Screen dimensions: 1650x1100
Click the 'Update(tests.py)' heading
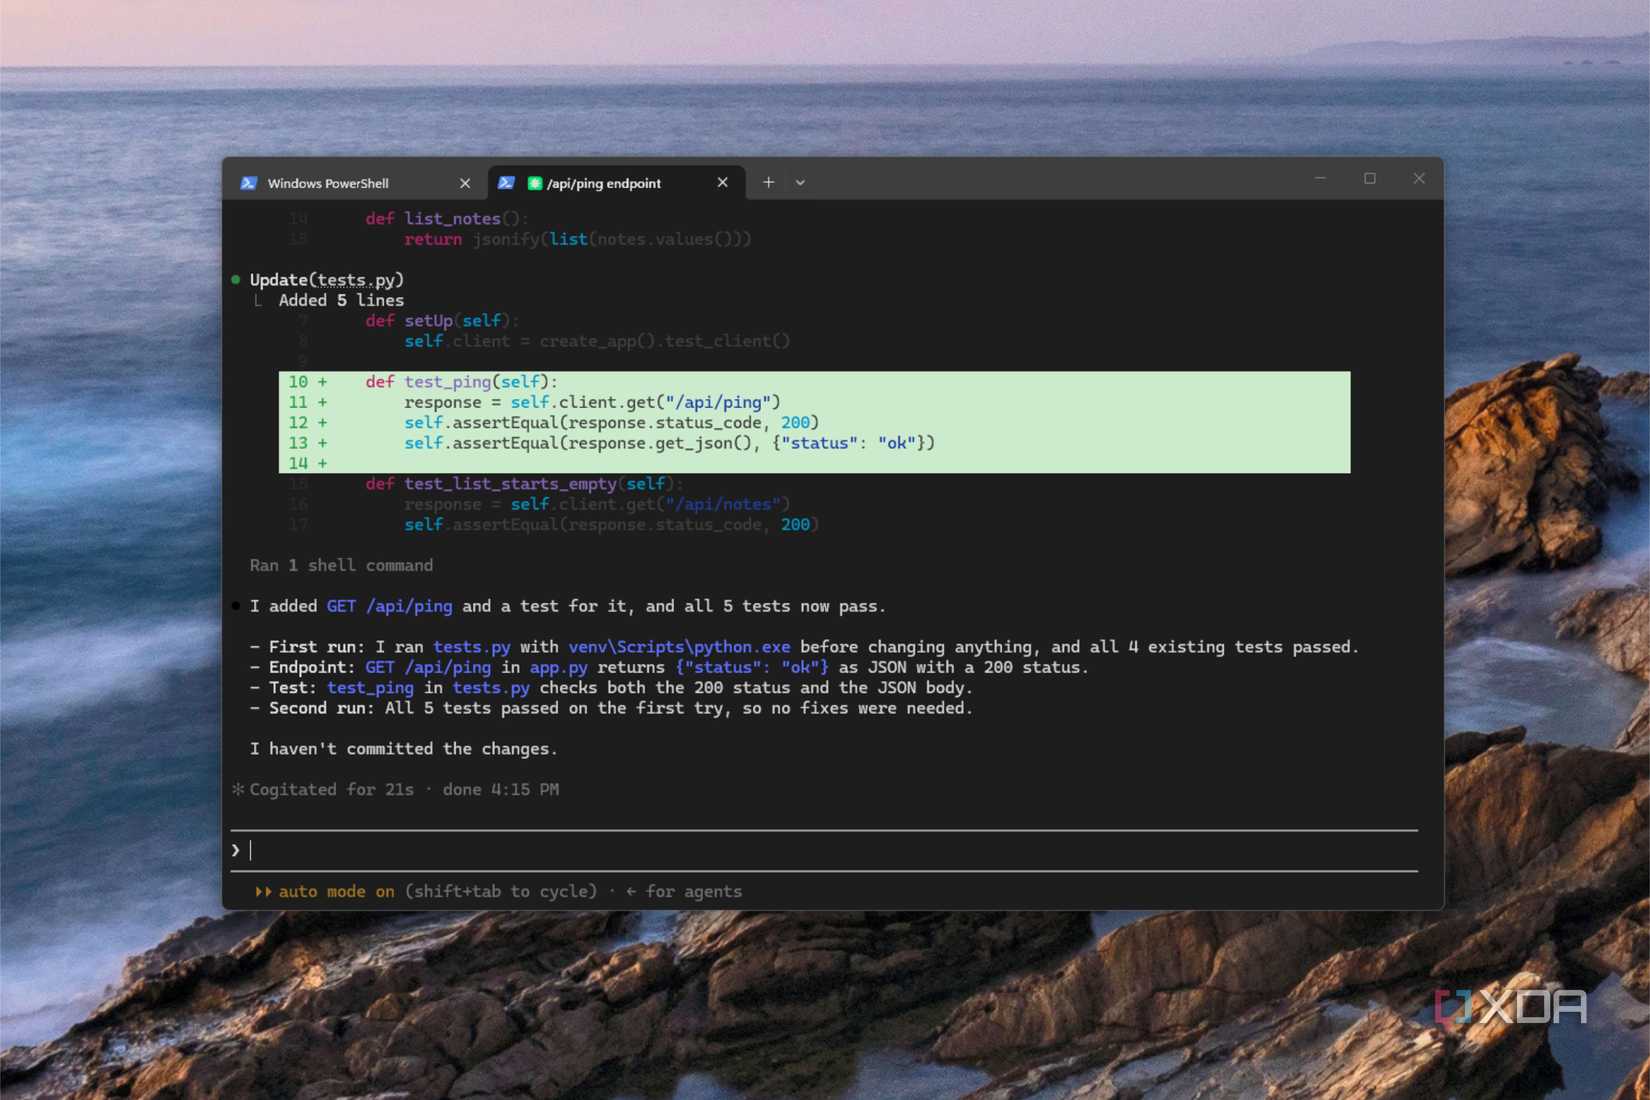pos(326,280)
